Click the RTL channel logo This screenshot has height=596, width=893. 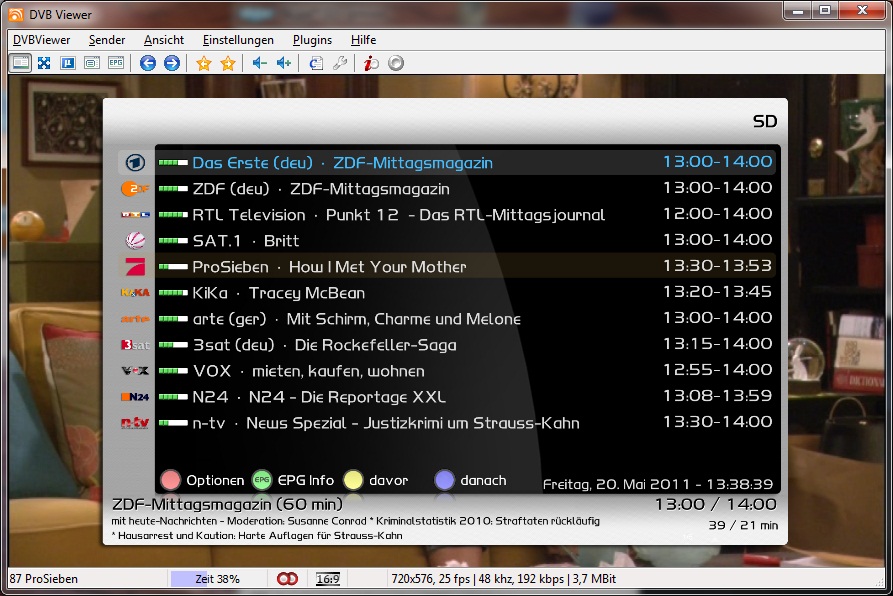135,215
